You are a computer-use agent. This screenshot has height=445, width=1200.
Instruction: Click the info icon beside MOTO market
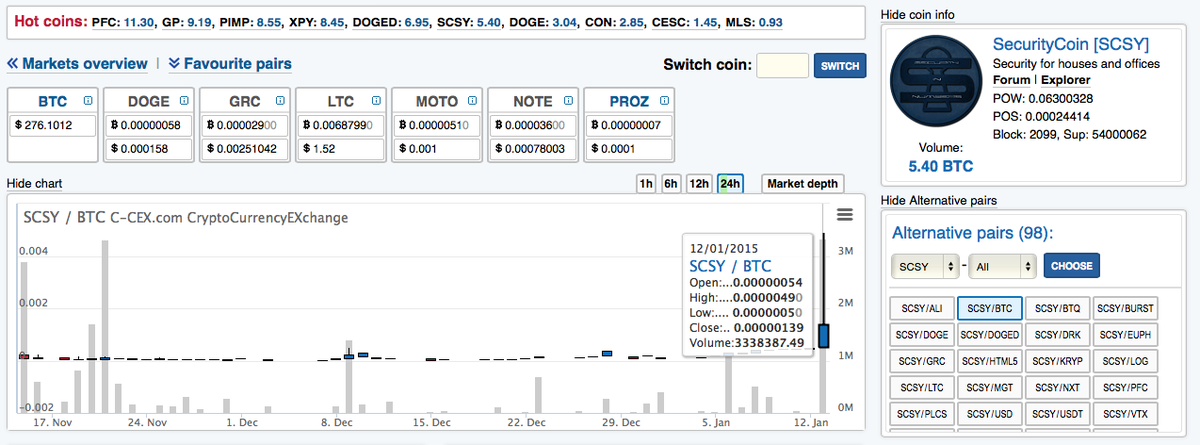click(x=471, y=101)
